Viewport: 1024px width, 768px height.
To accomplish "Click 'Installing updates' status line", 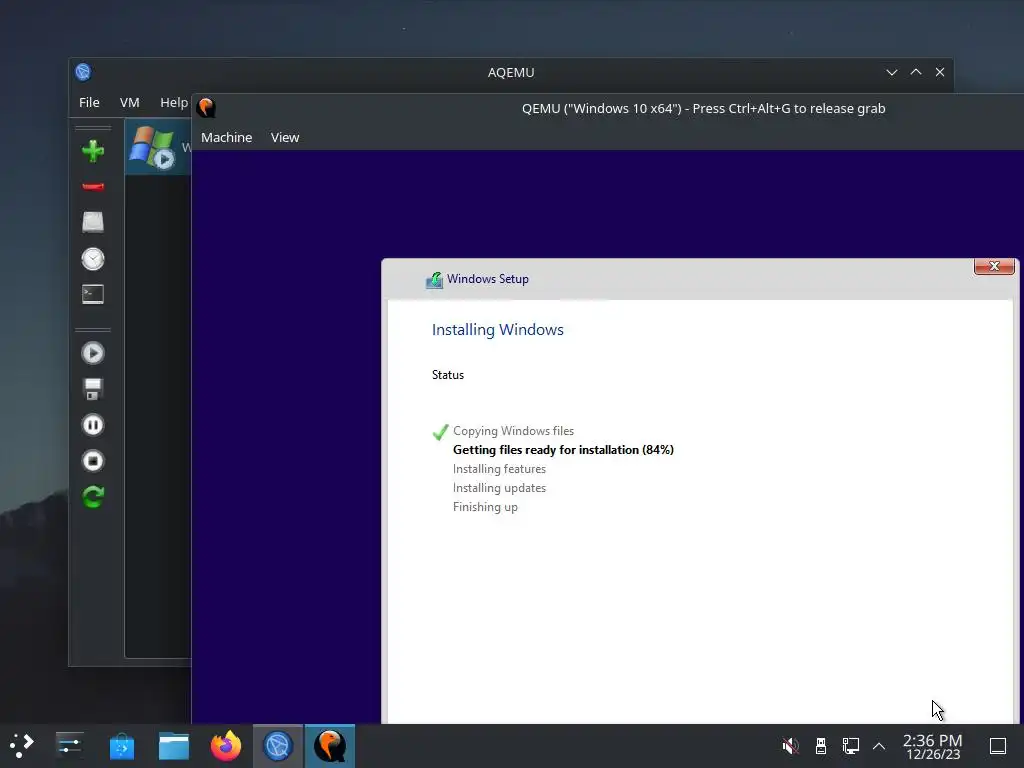I will click(x=499, y=488).
